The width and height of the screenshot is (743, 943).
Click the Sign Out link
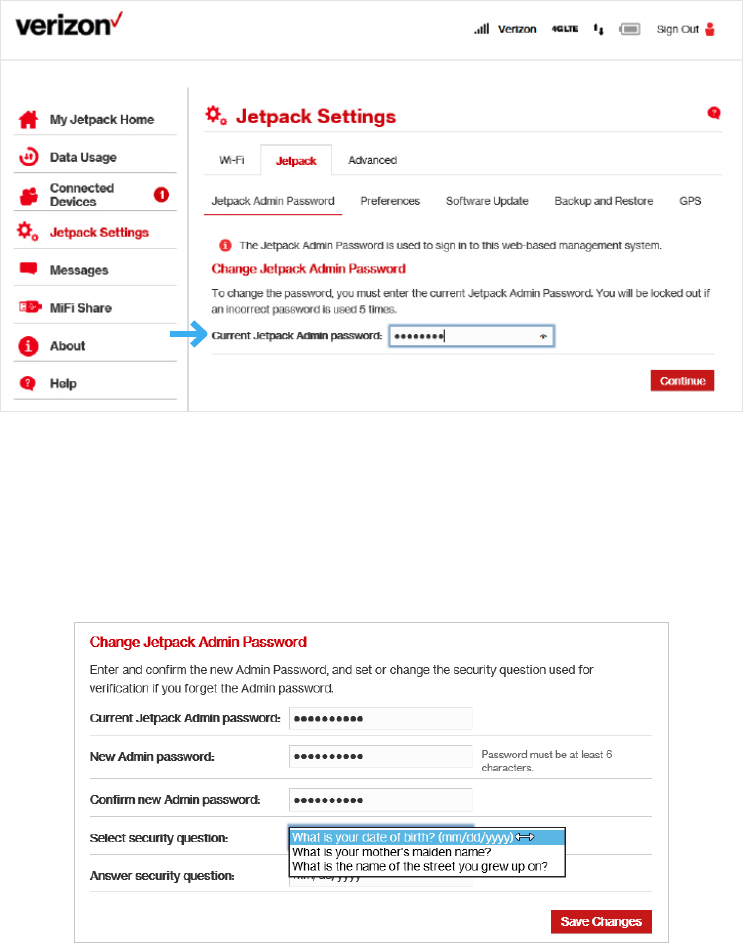tap(677, 29)
